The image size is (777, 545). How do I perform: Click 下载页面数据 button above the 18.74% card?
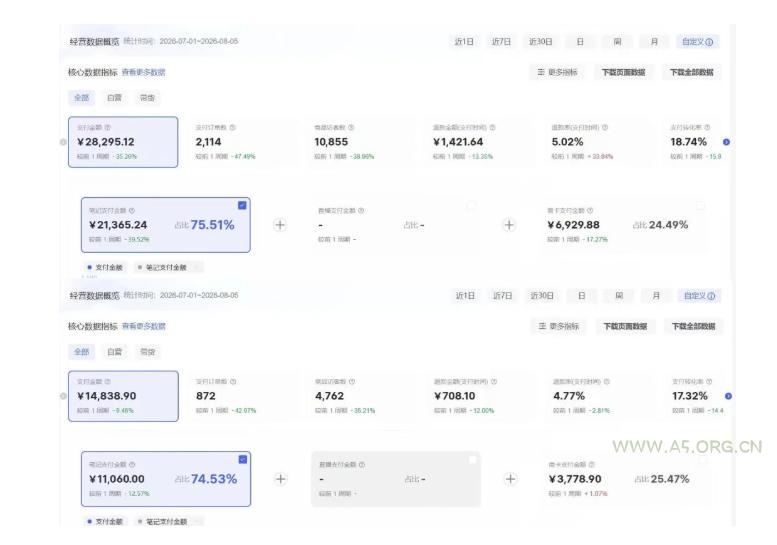[623, 72]
